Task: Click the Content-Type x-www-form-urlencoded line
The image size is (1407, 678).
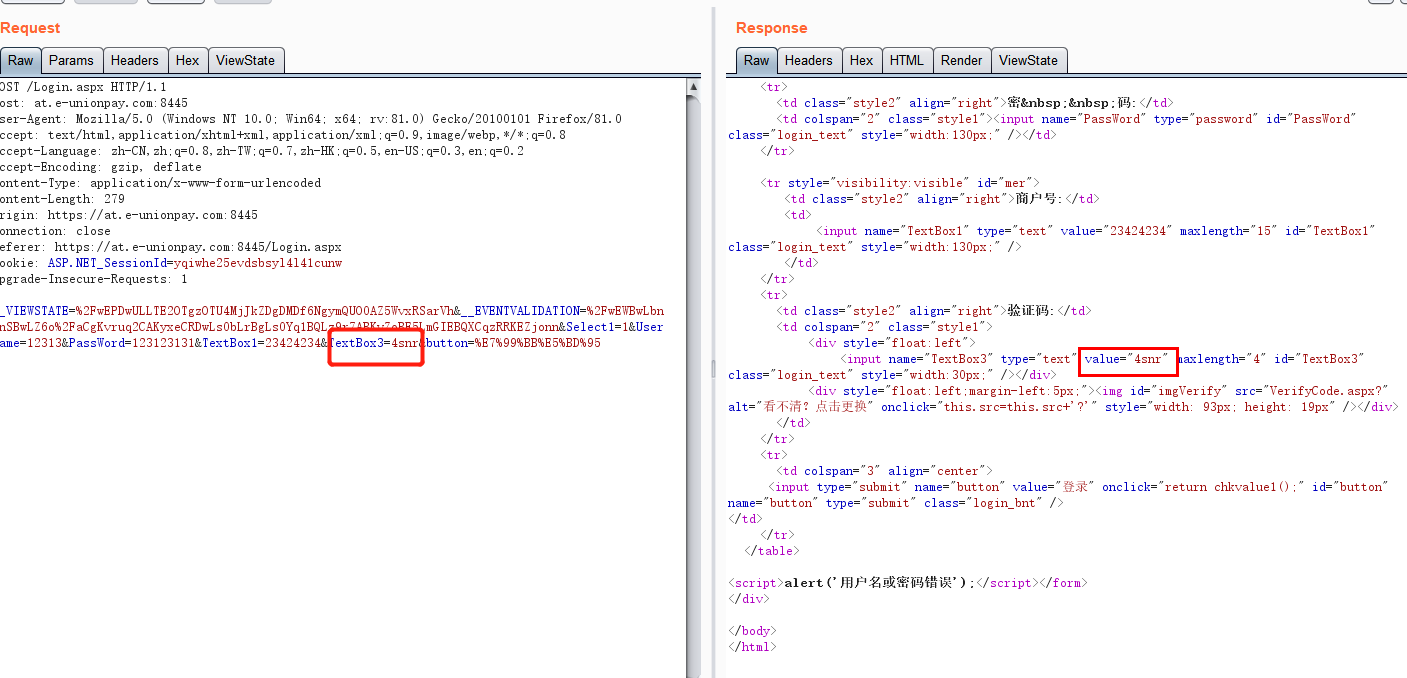Action: [x=161, y=183]
